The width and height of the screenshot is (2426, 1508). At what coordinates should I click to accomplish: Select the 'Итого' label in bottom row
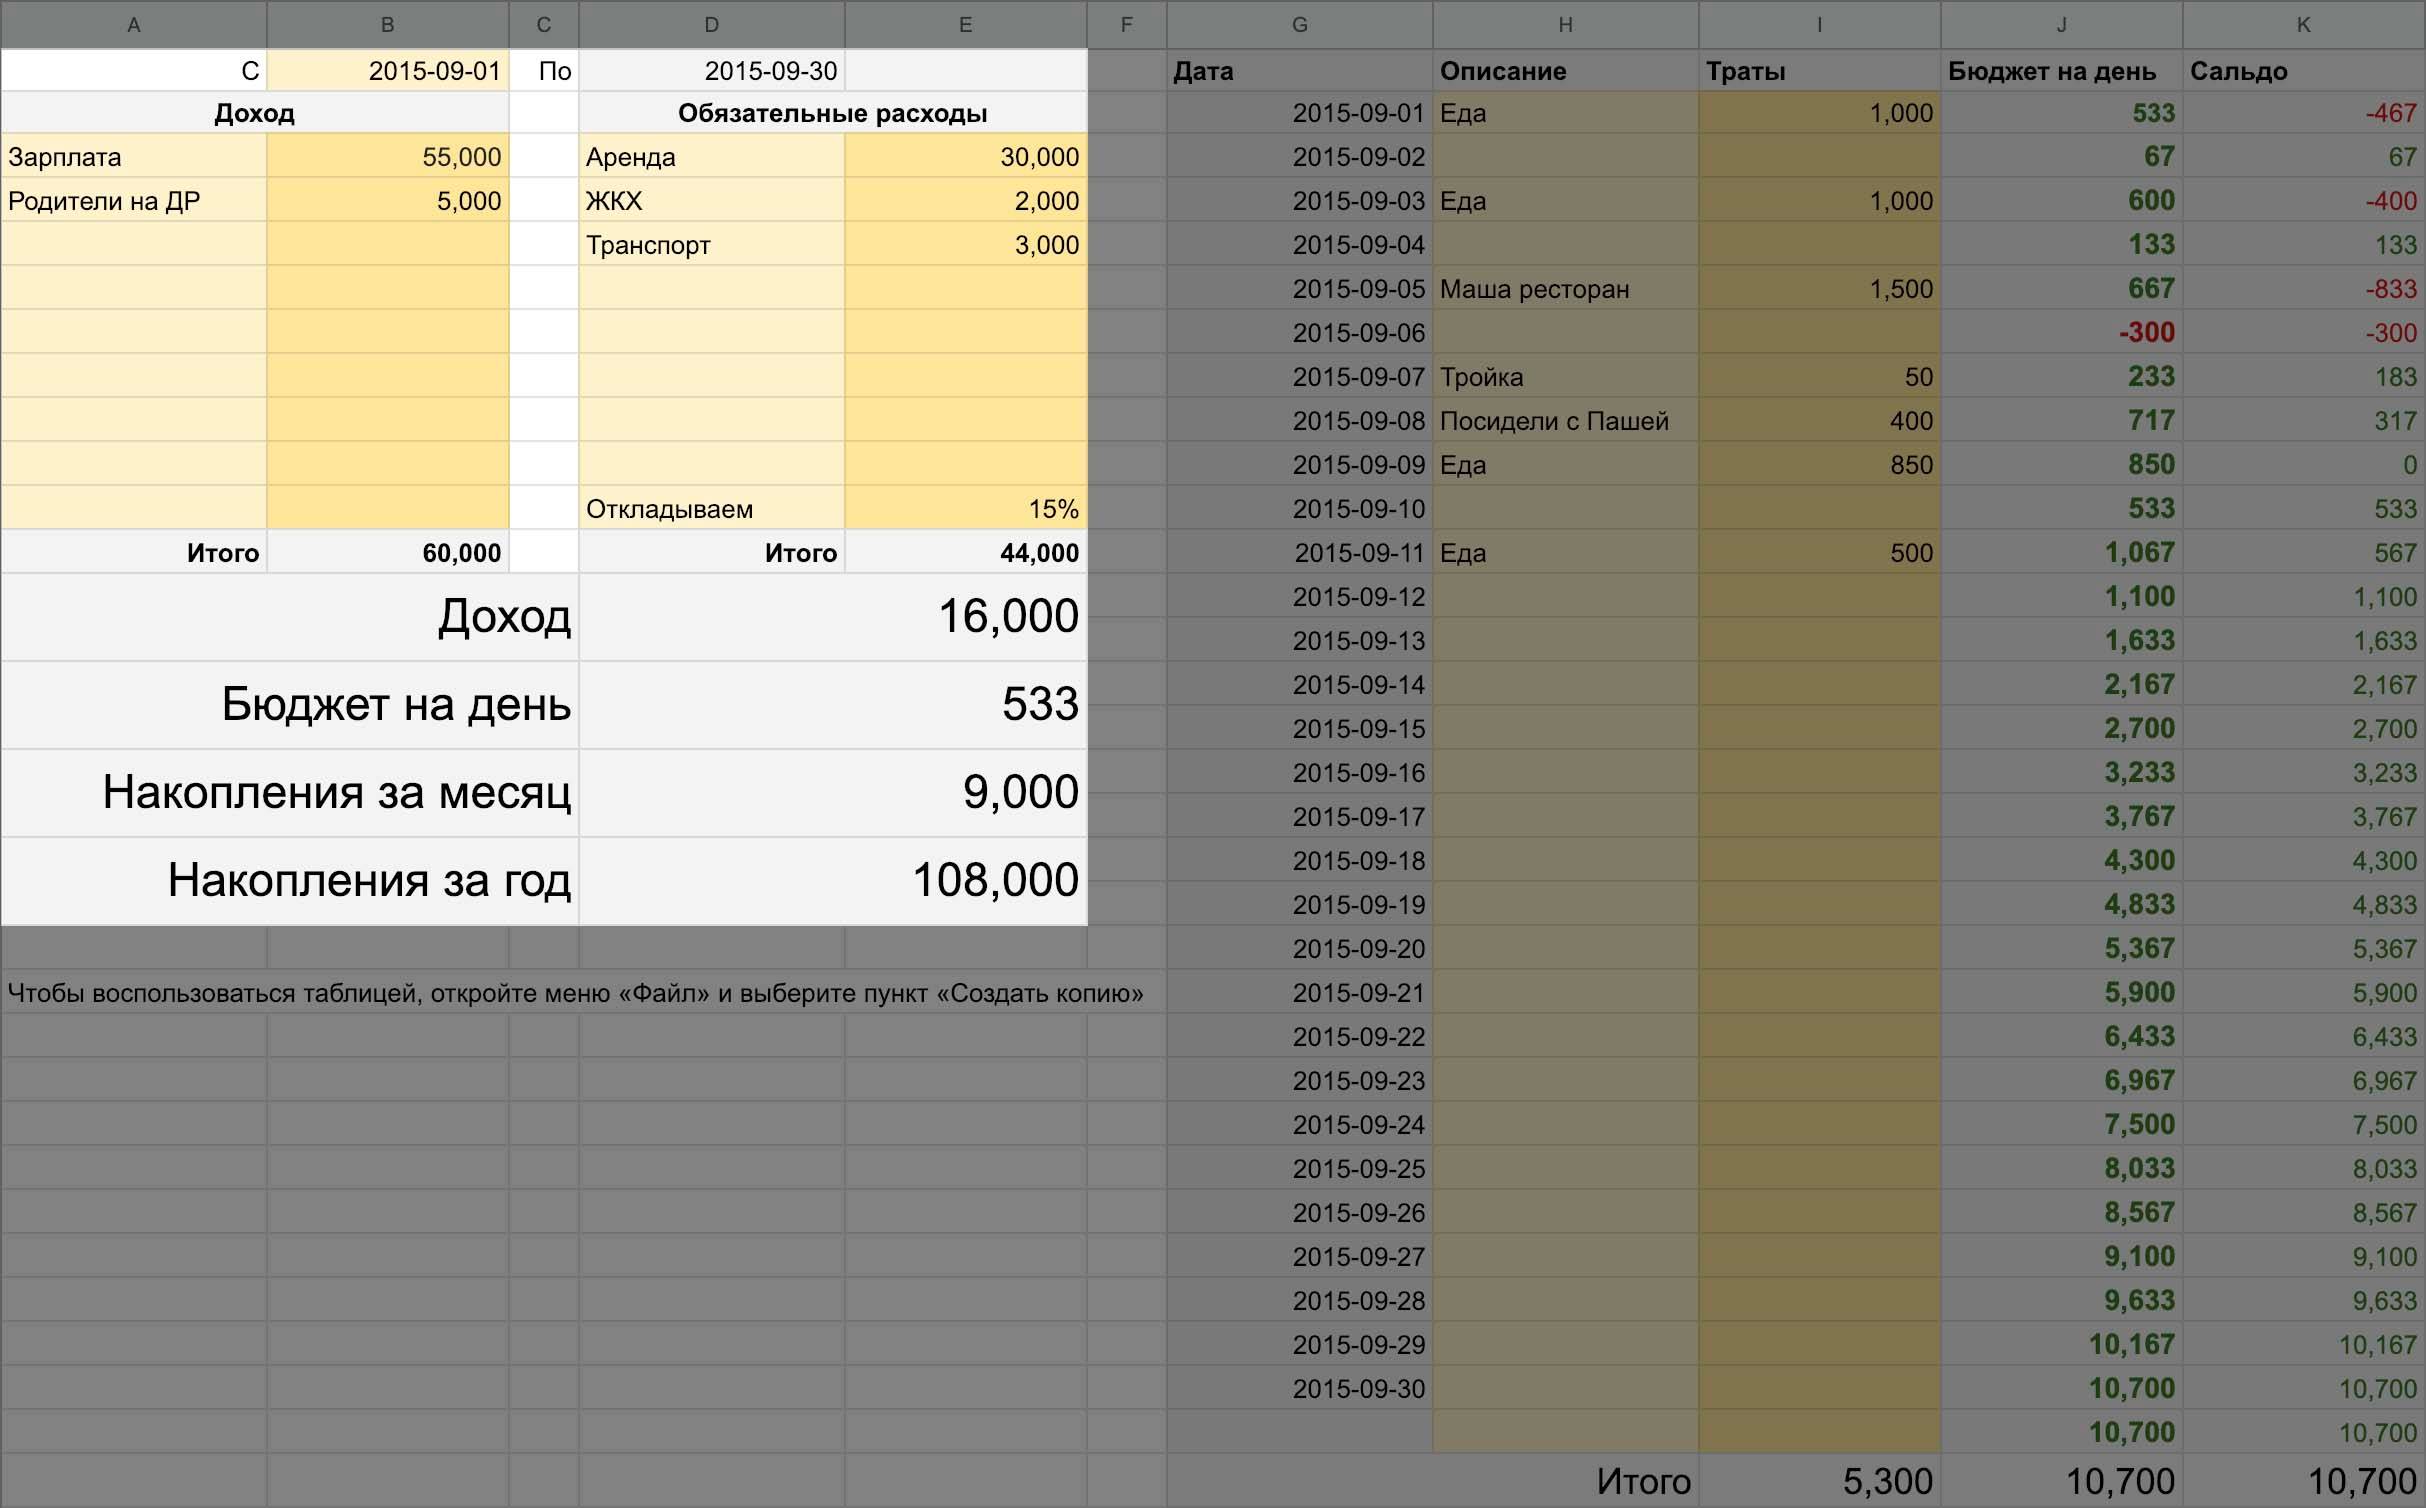click(1644, 1481)
